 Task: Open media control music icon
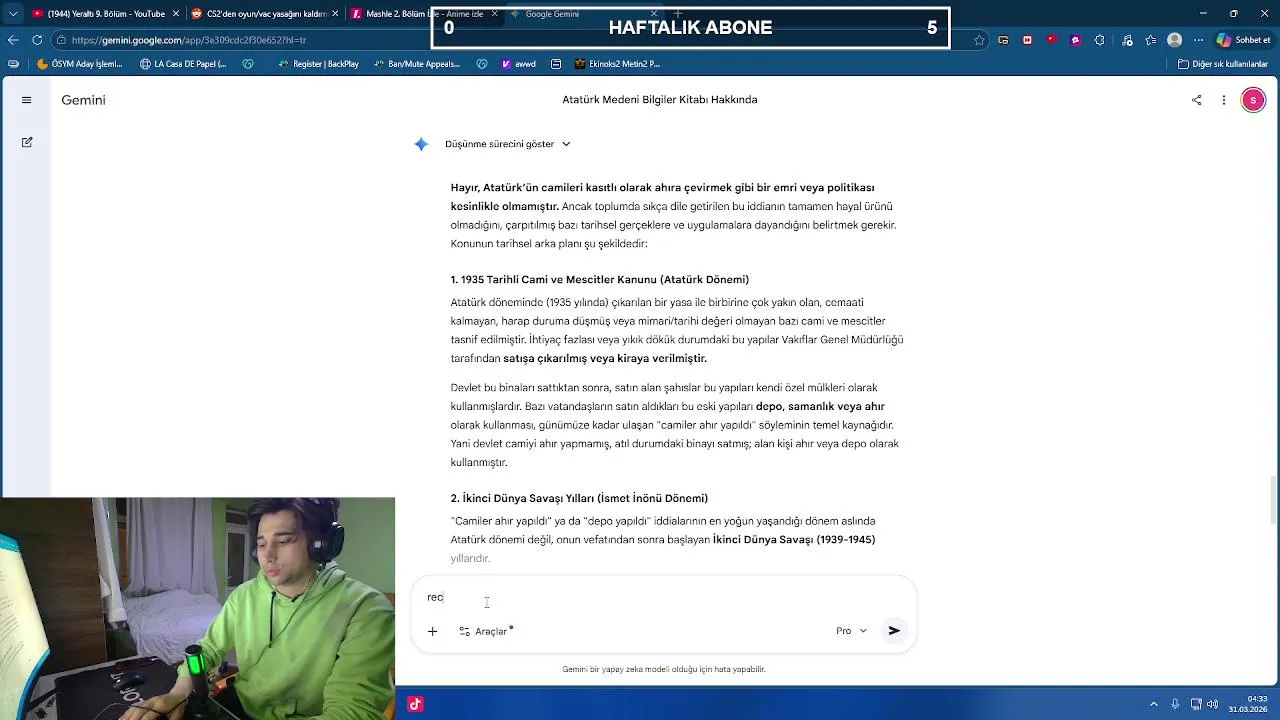pyautogui.click(x=1127, y=40)
